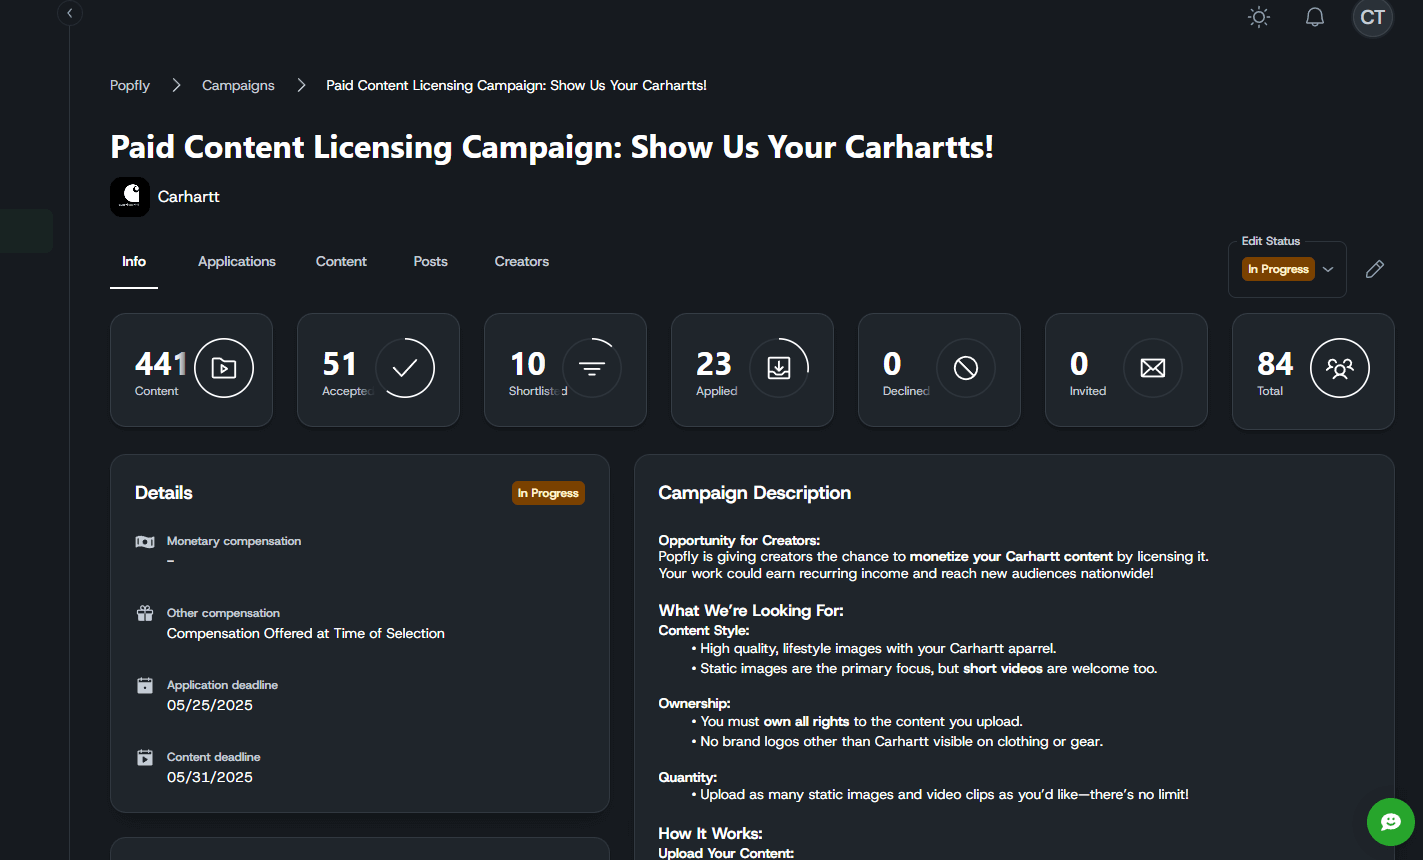The width and height of the screenshot is (1423, 860).
Task: Click the 'Other compensation' label
Action: click(223, 613)
